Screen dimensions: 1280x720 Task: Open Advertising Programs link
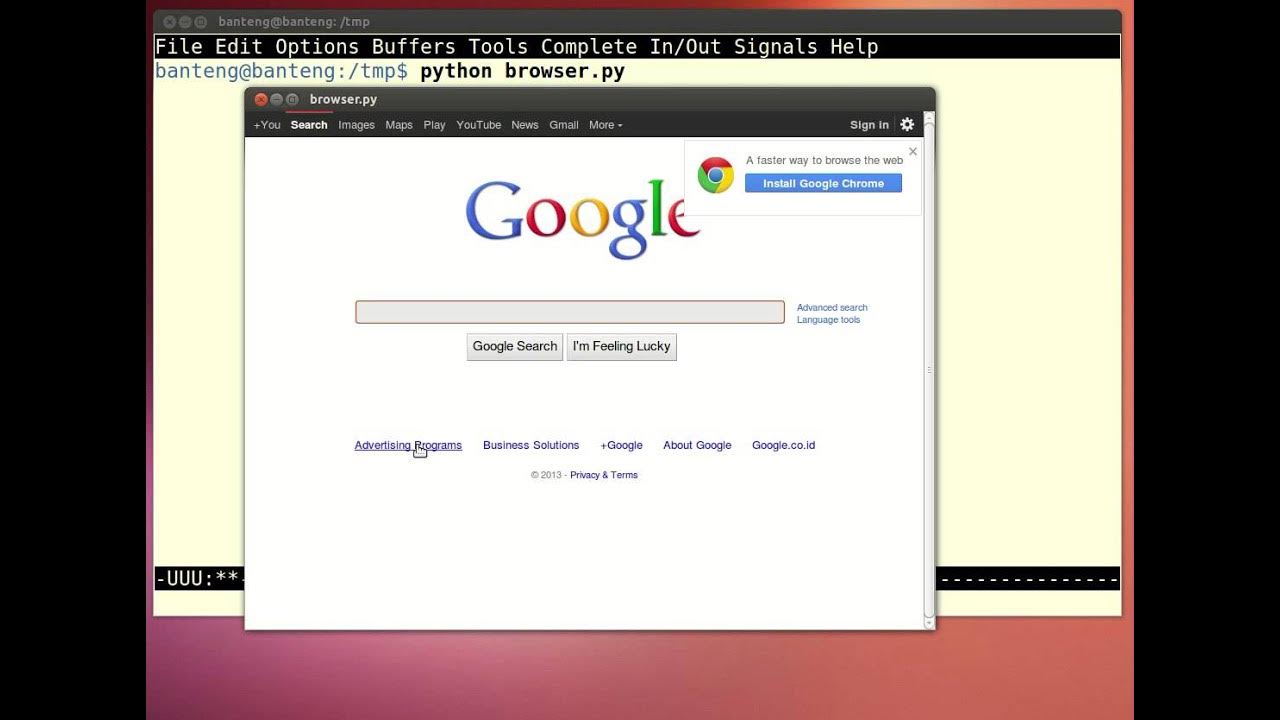tap(408, 445)
